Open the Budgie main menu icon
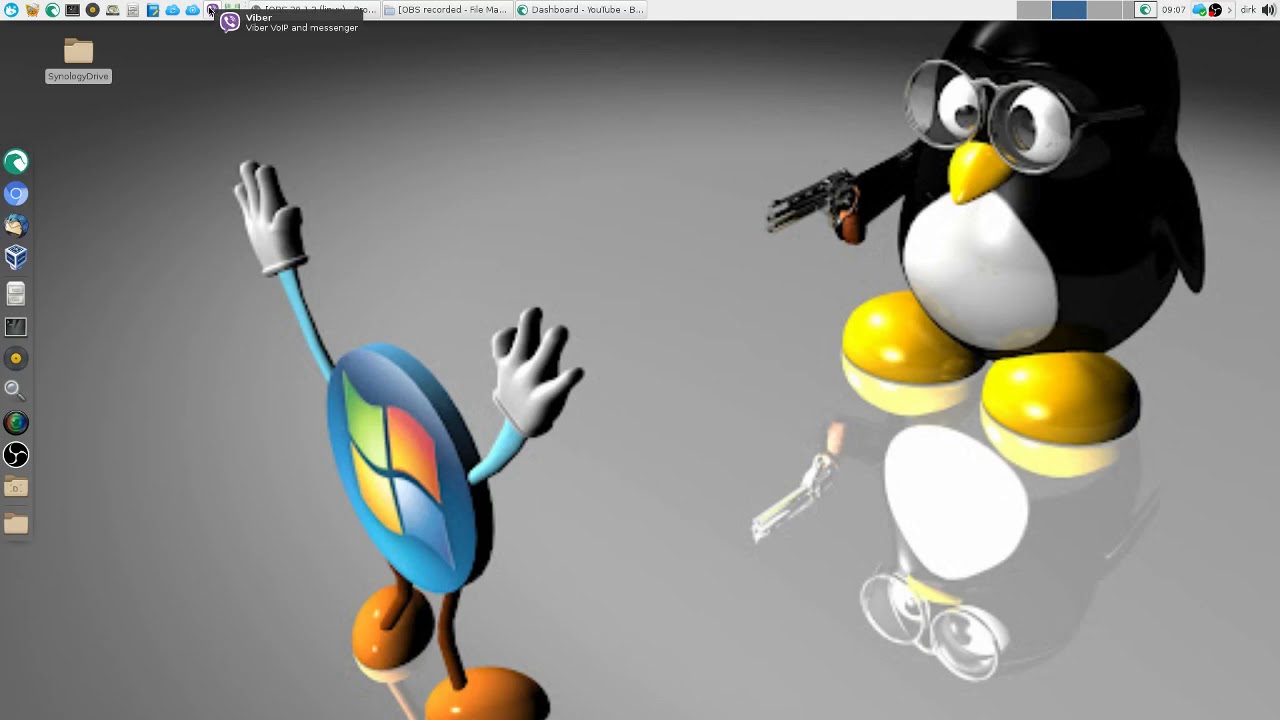Viewport: 1280px width, 720px height. (x=11, y=10)
